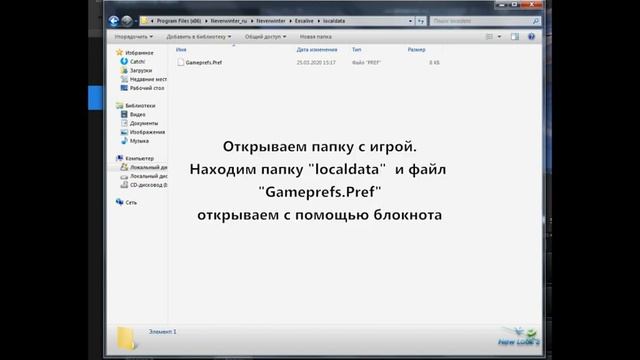Click the Изображения picture icon
This screenshot has height=360, width=640.
click(124, 132)
